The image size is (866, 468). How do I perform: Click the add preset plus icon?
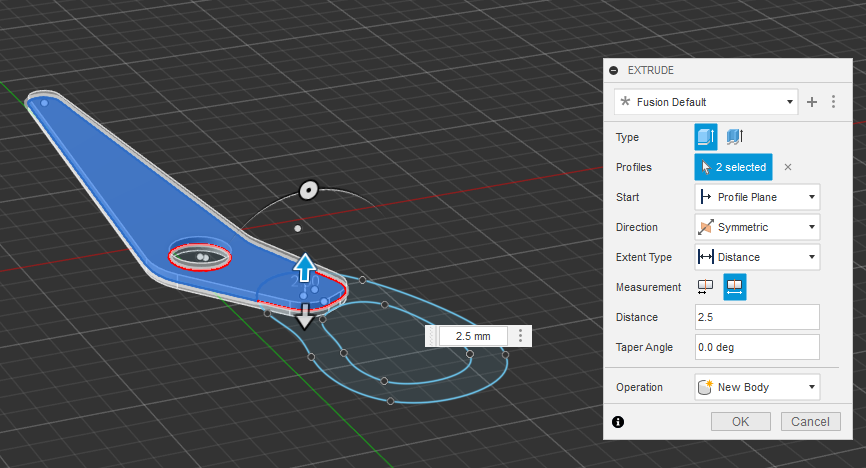tap(812, 102)
